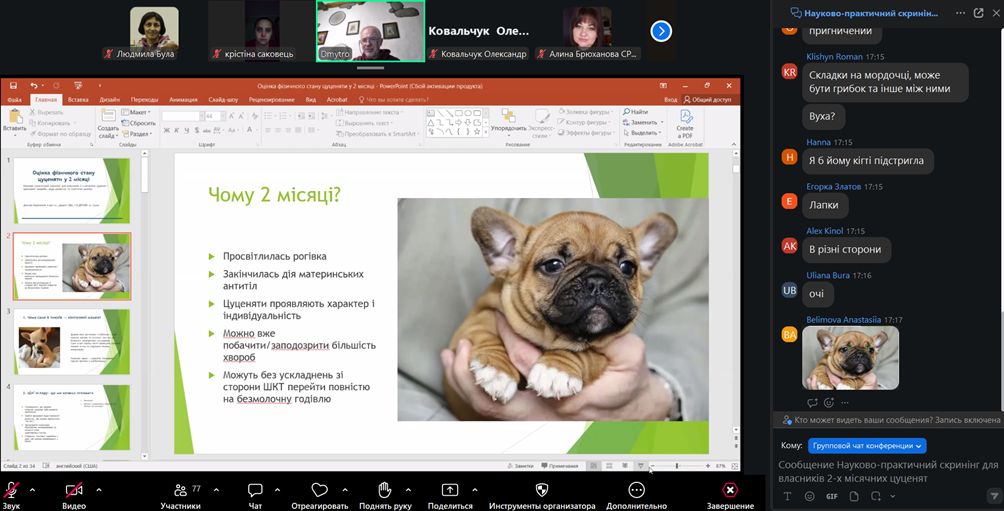Pop out the chat panel window

pyautogui.click(x=978, y=13)
